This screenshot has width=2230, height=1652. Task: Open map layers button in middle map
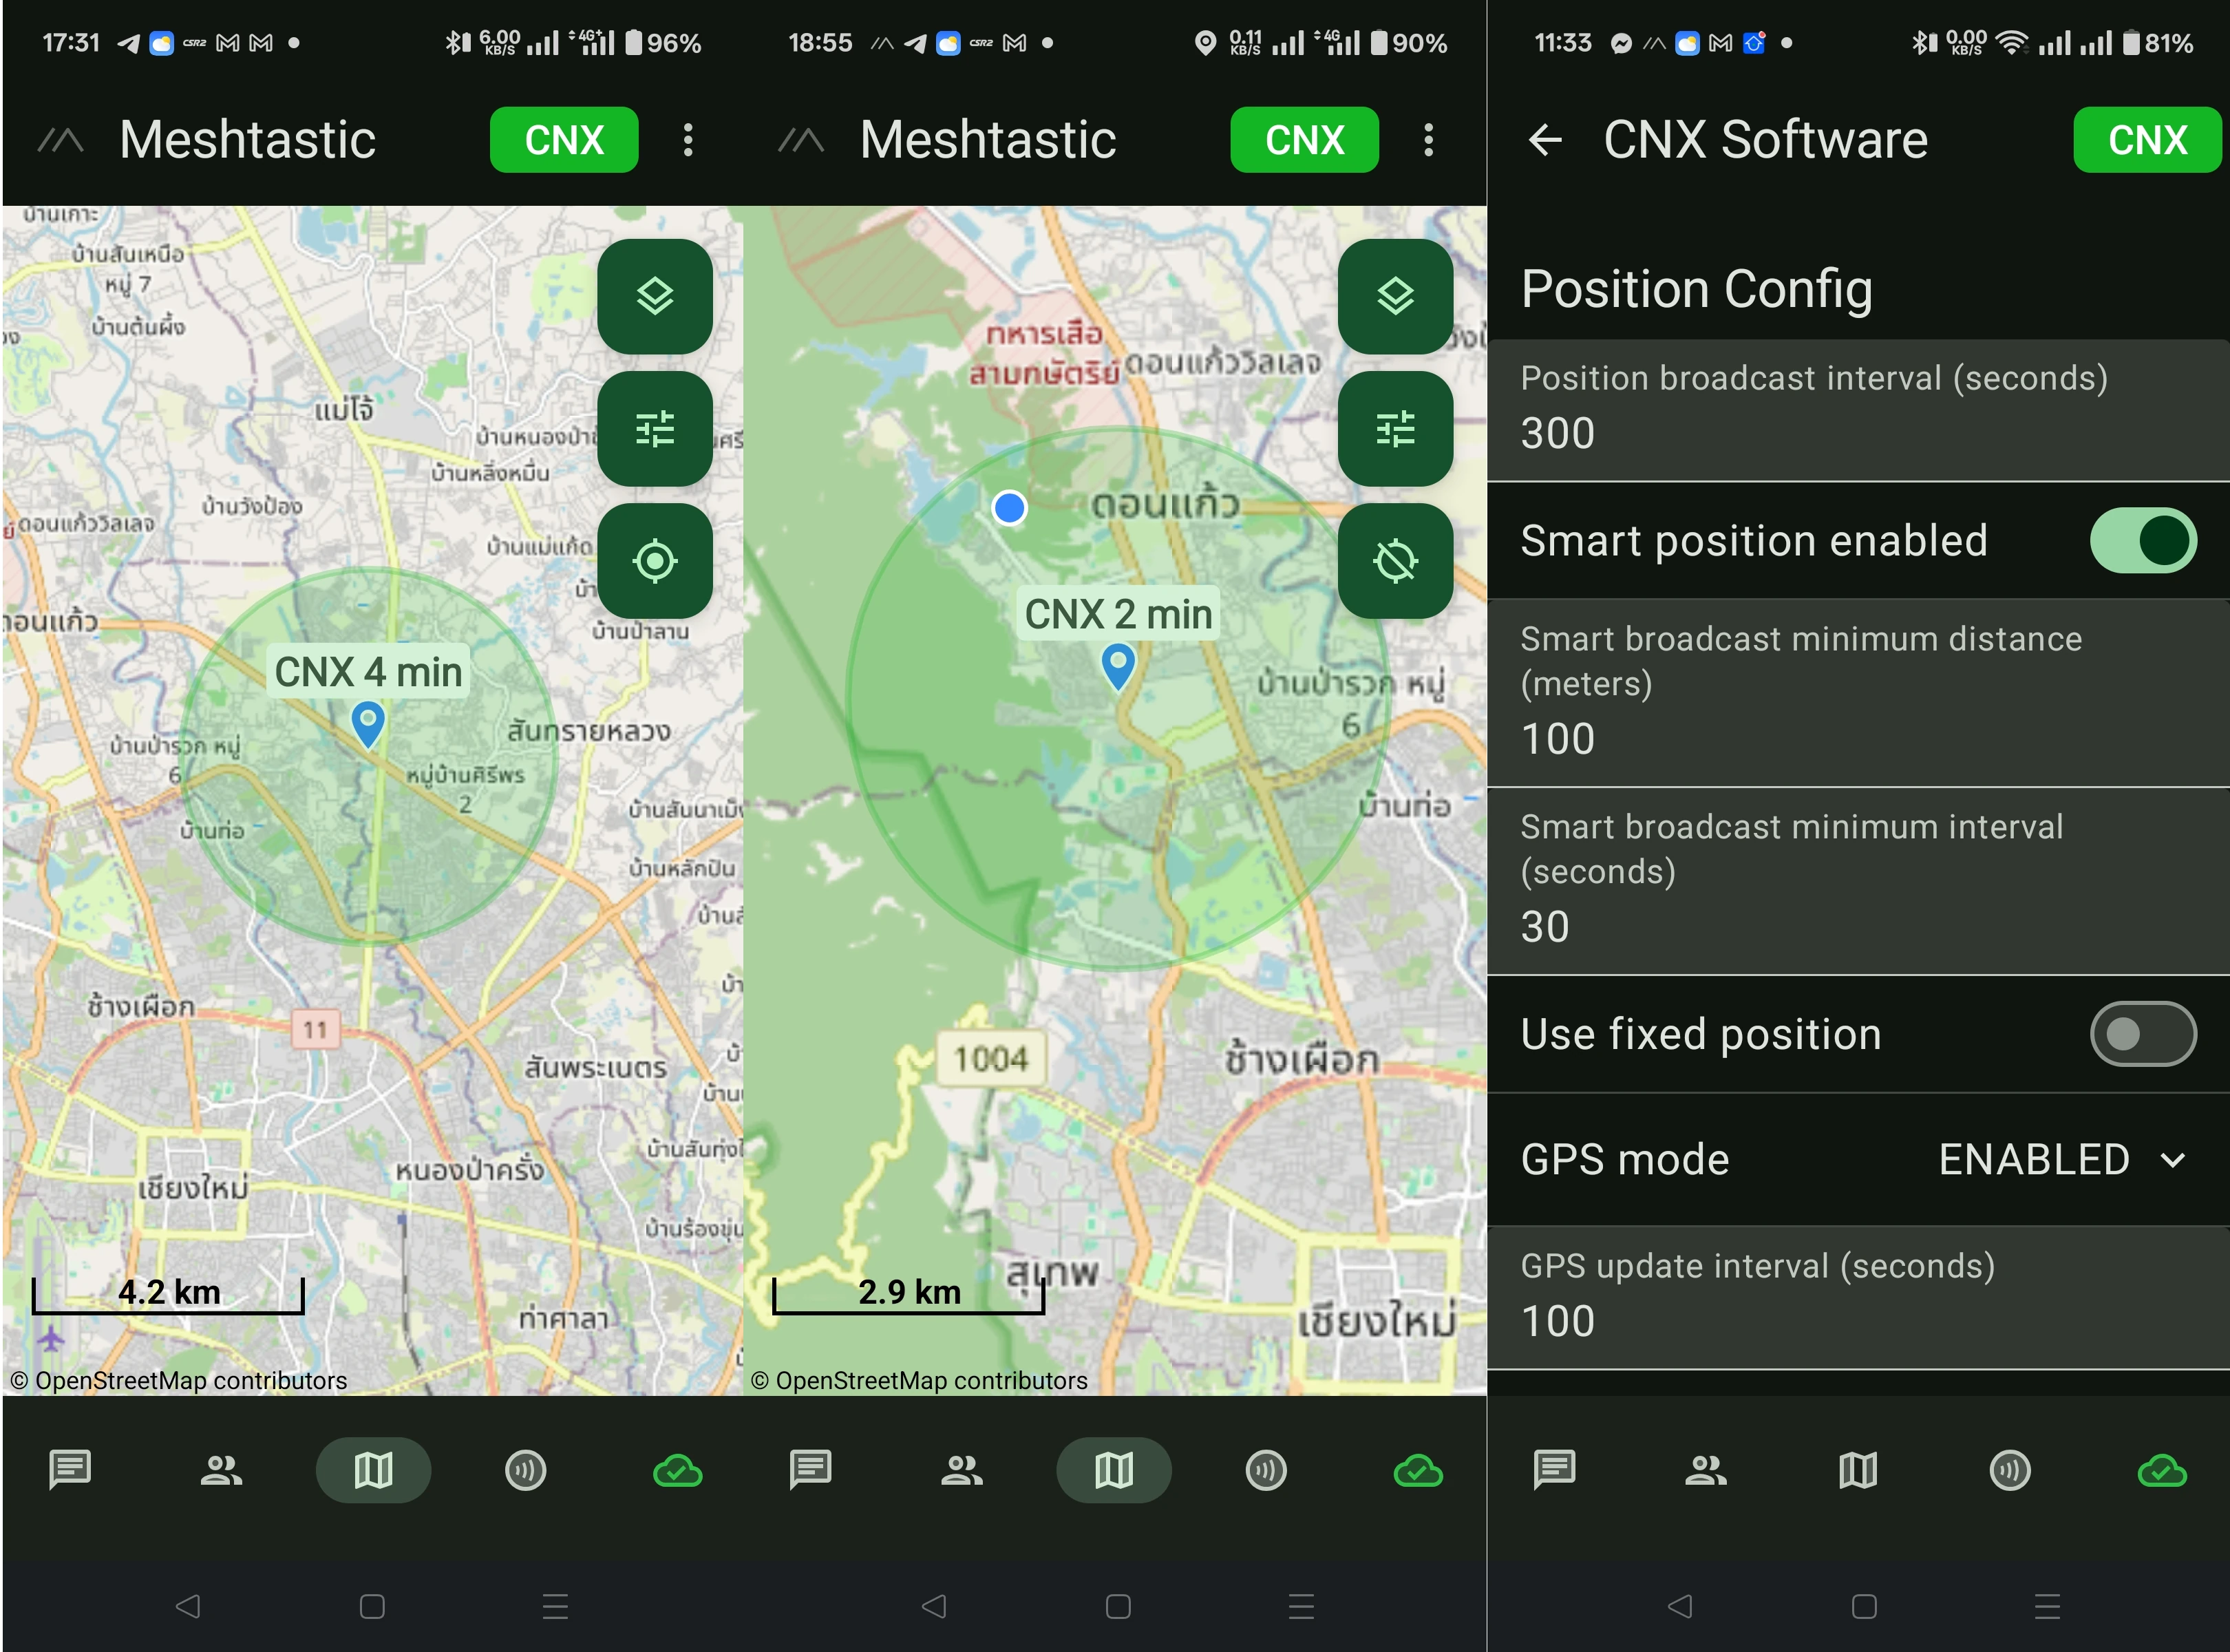pos(1395,296)
